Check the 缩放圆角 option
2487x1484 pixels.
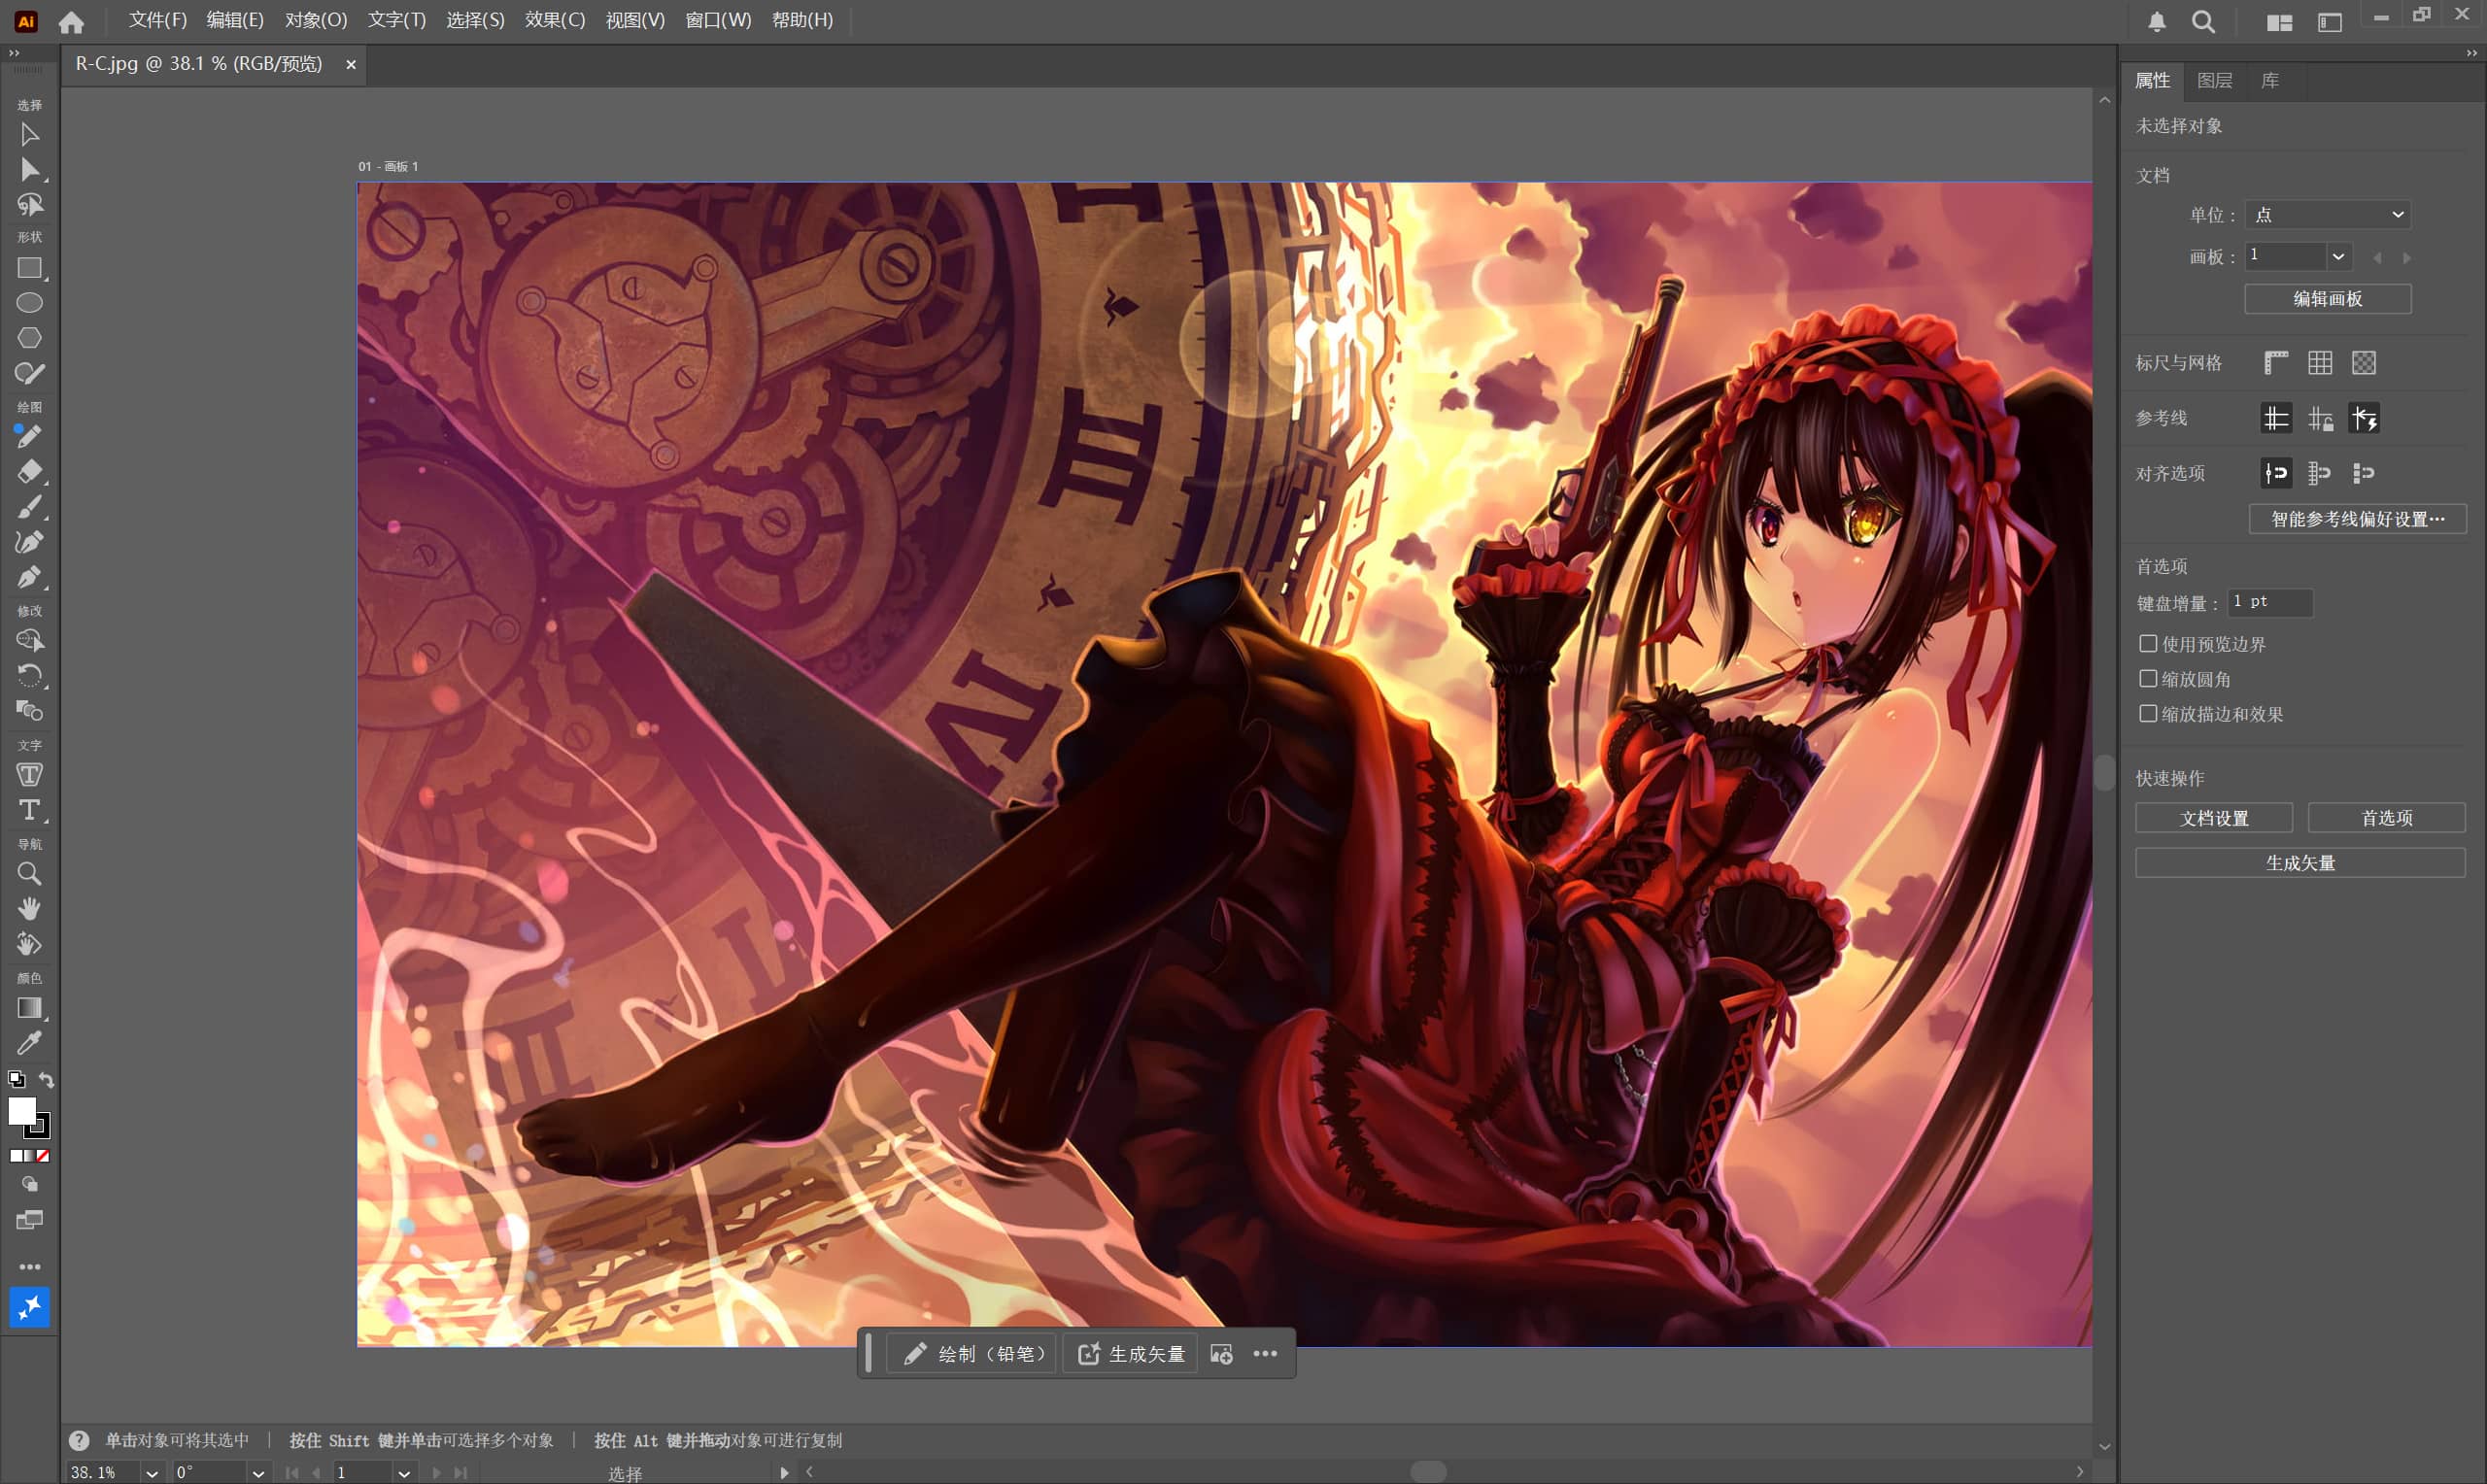[2147, 679]
